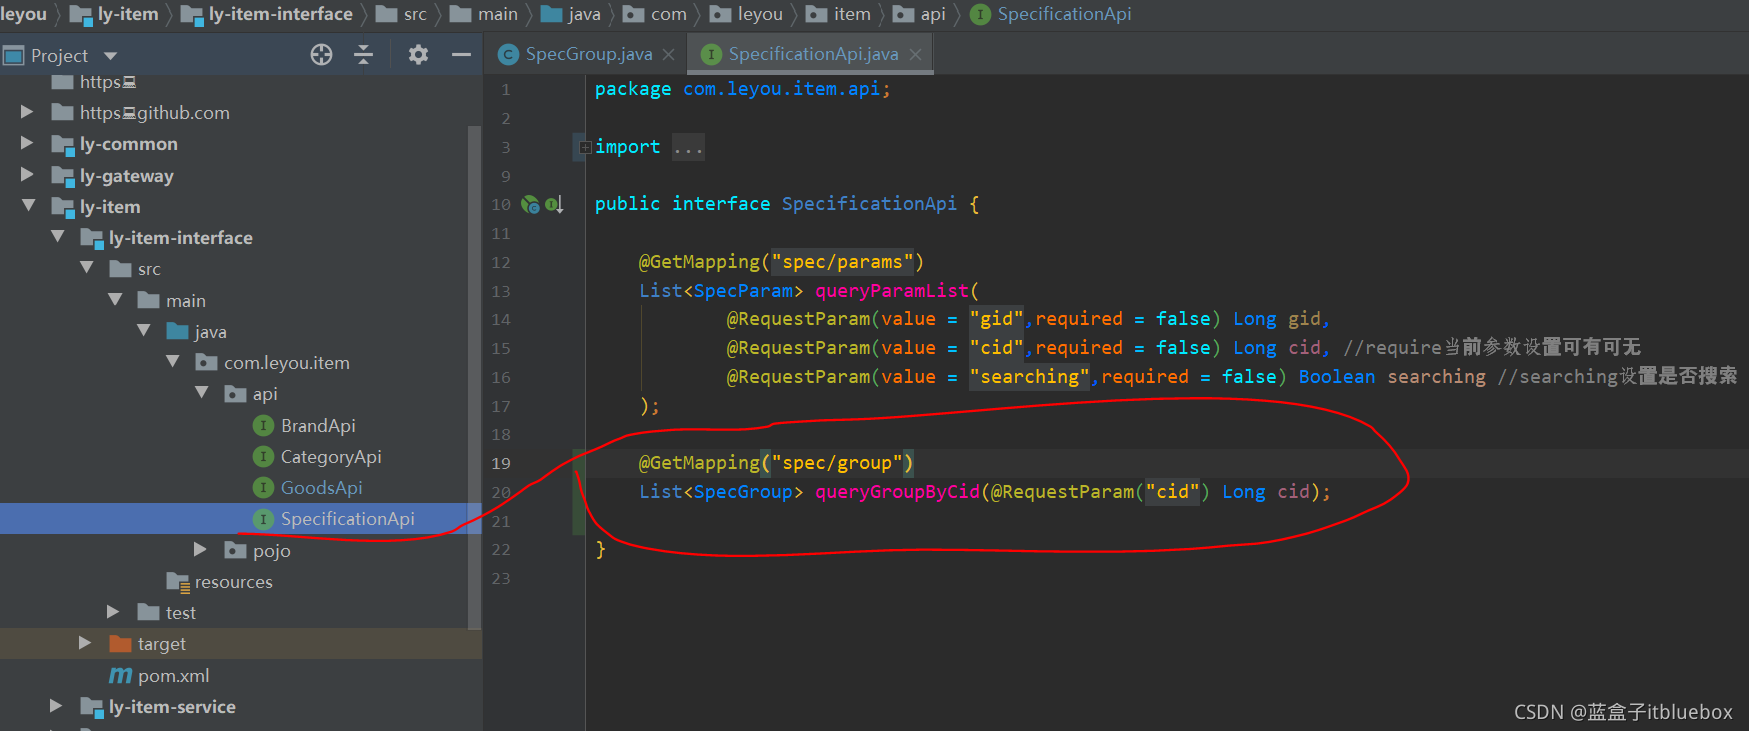Collapse the ly-item module
Viewport: 1749px width, 731px height.
coord(28,206)
